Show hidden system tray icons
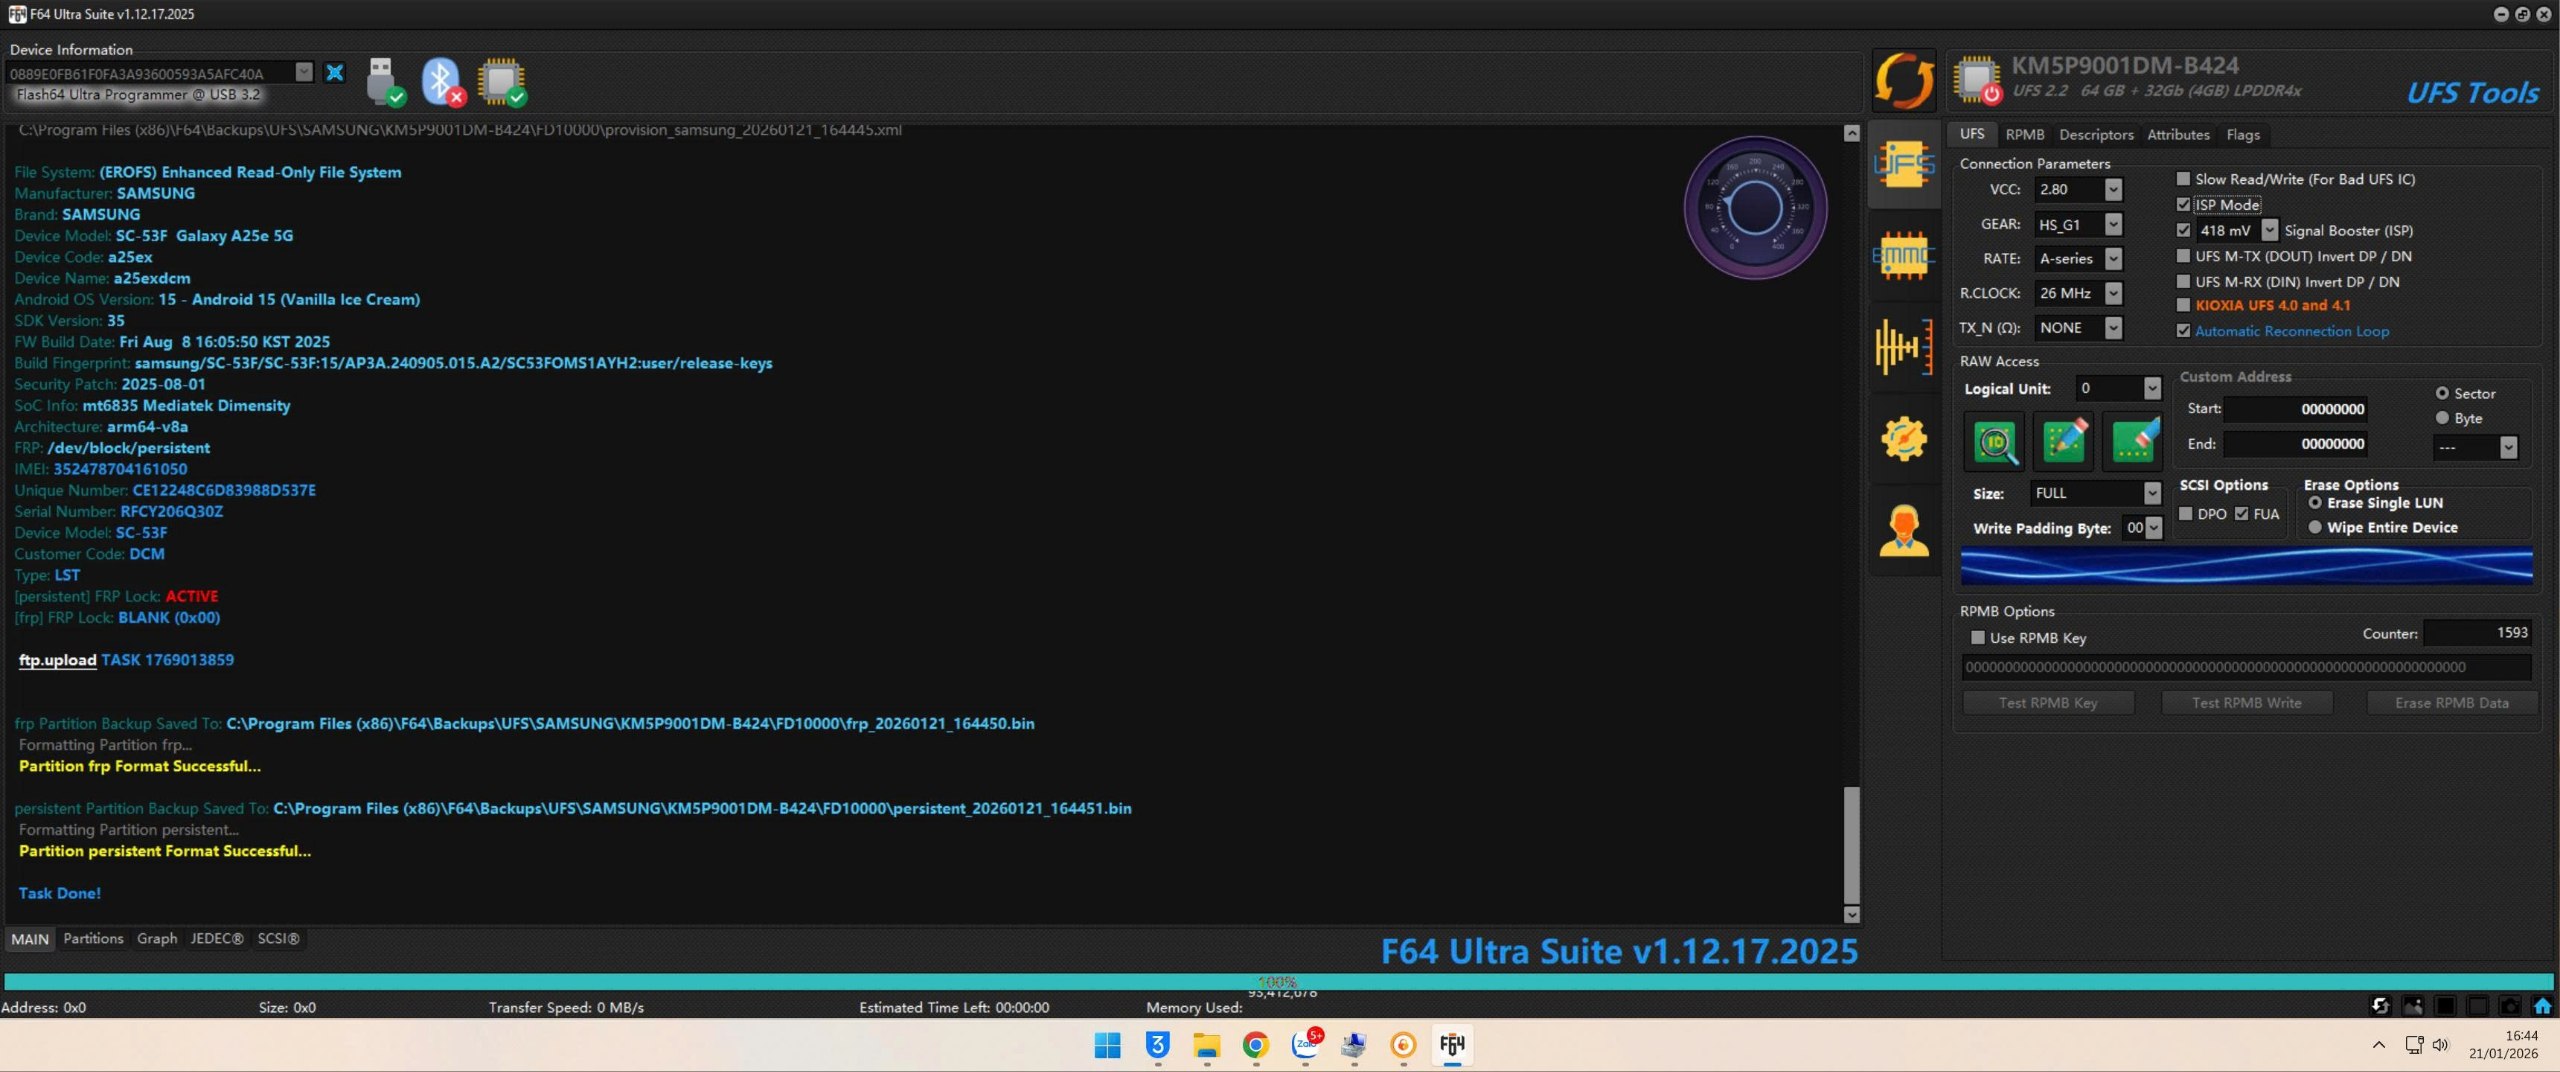This screenshot has width=2560, height=1072. 2378,1045
